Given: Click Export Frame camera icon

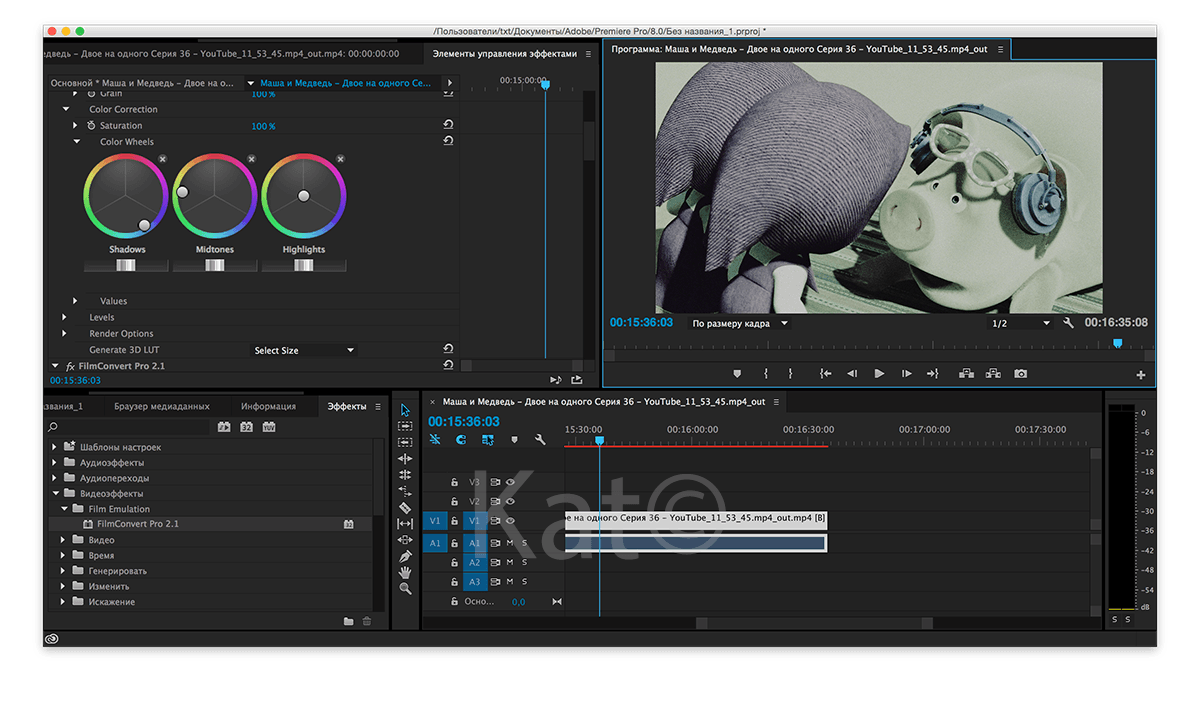Looking at the screenshot, I should click(1020, 373).
